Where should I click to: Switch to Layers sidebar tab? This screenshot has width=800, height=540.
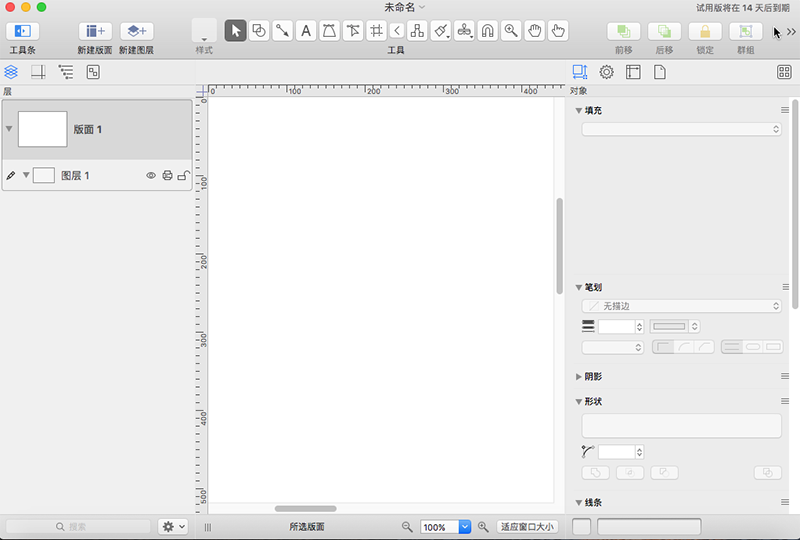click(11, 72)
